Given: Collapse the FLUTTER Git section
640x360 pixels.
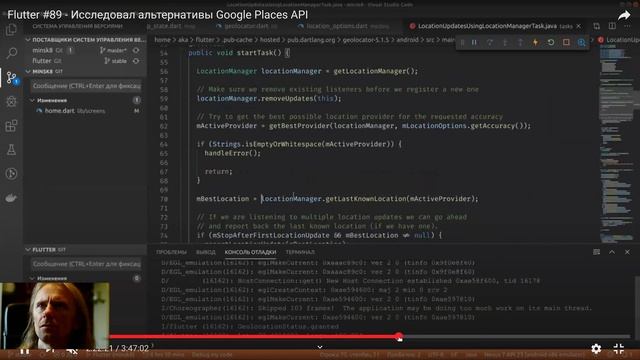Looking at the screenshot, I should point(28,249).
